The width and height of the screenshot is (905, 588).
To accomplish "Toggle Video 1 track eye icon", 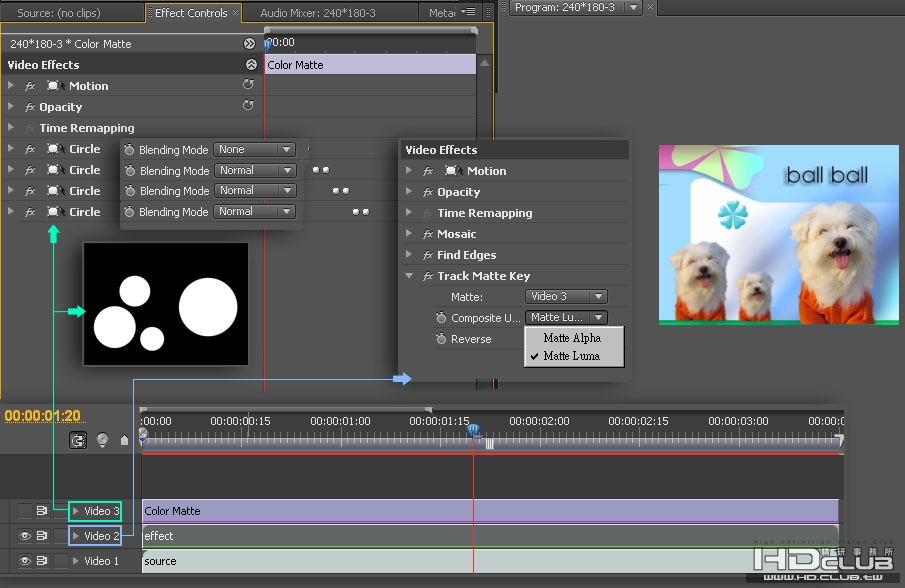I will click(x=24, y=561).
